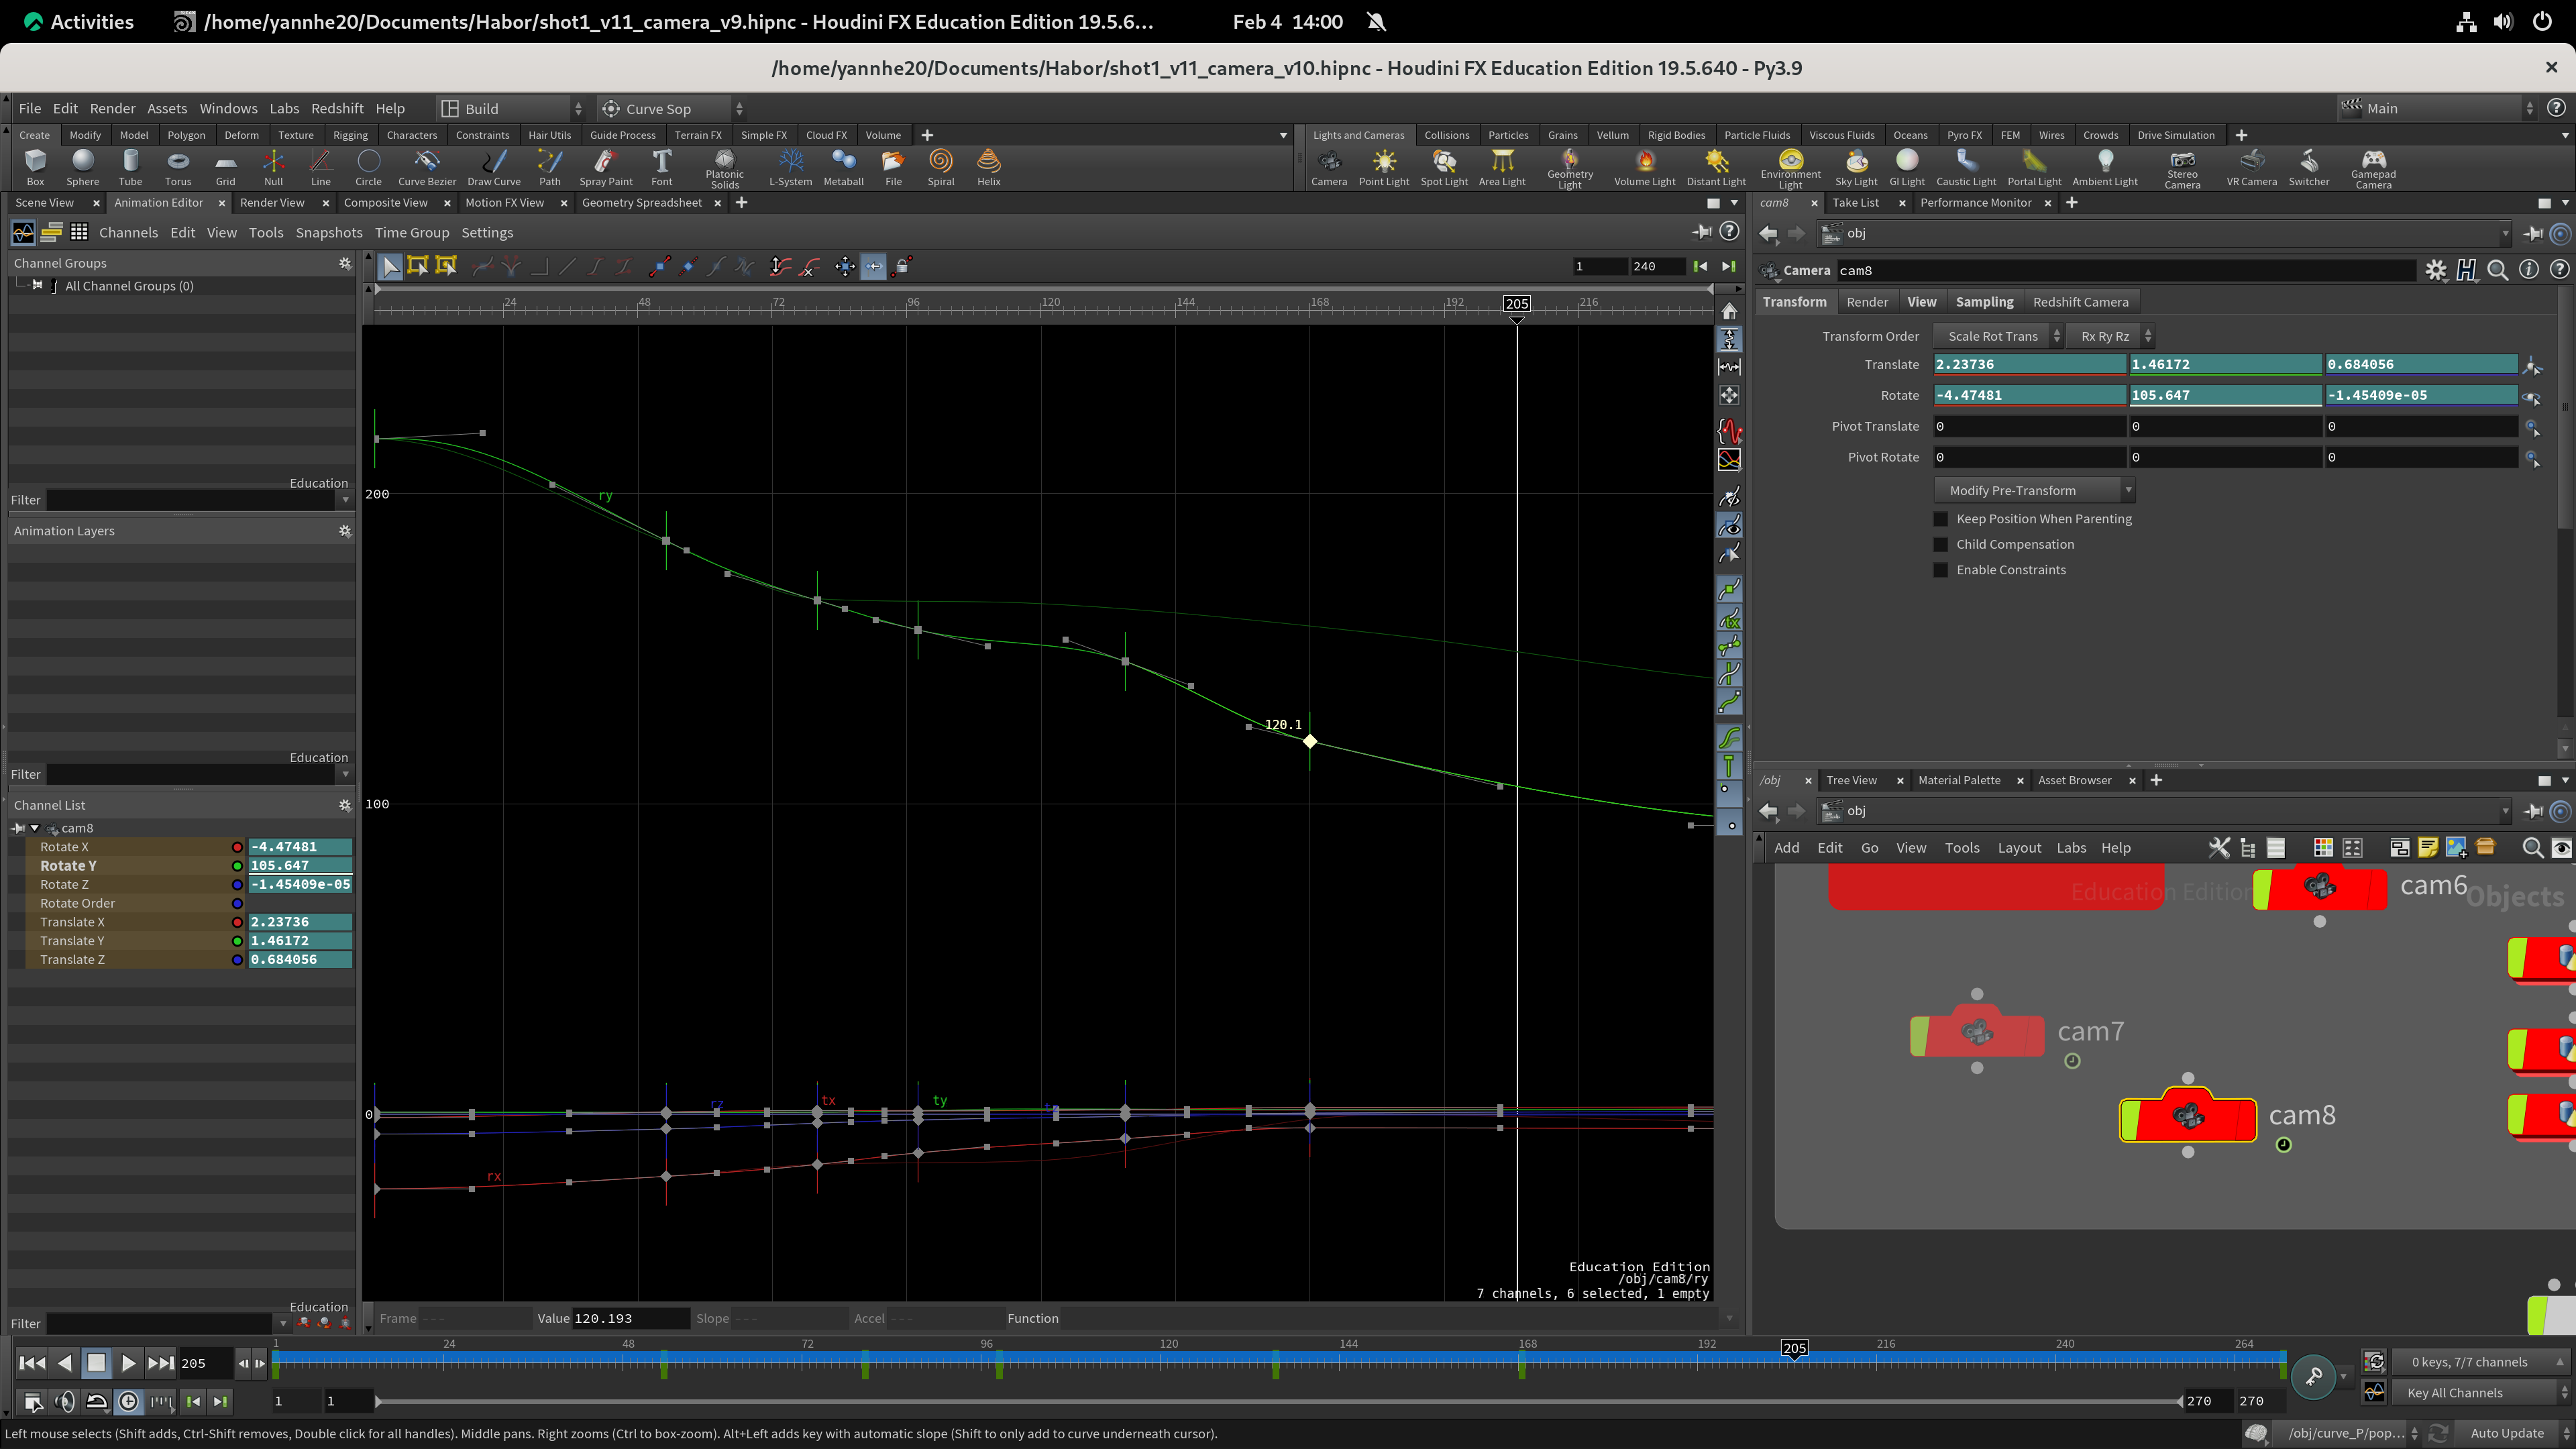Viewport: 2576px width, 1449px height.
Task: Open the Windows menu
Action: click(228, 108)
